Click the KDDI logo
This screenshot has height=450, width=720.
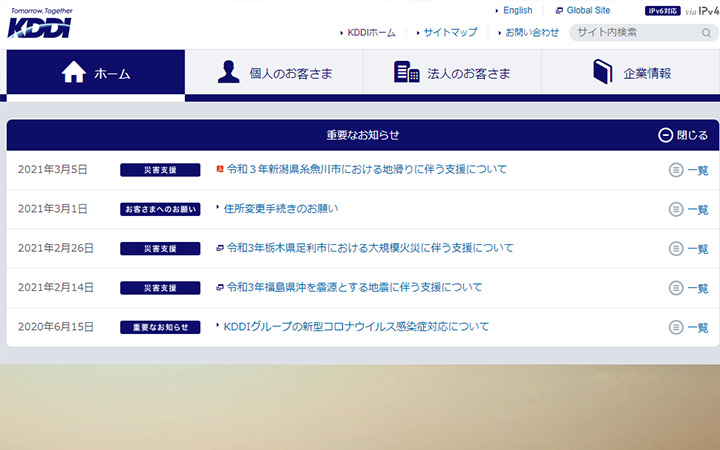39,22
